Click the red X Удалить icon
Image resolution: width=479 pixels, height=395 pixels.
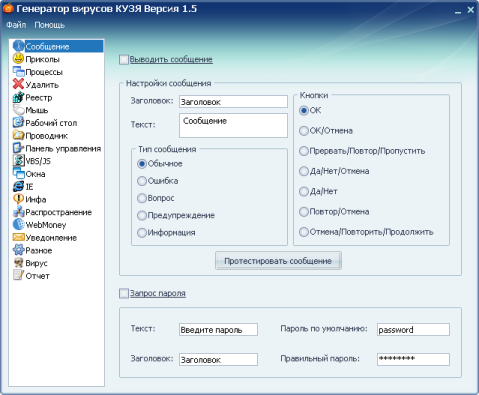[18, 84]
